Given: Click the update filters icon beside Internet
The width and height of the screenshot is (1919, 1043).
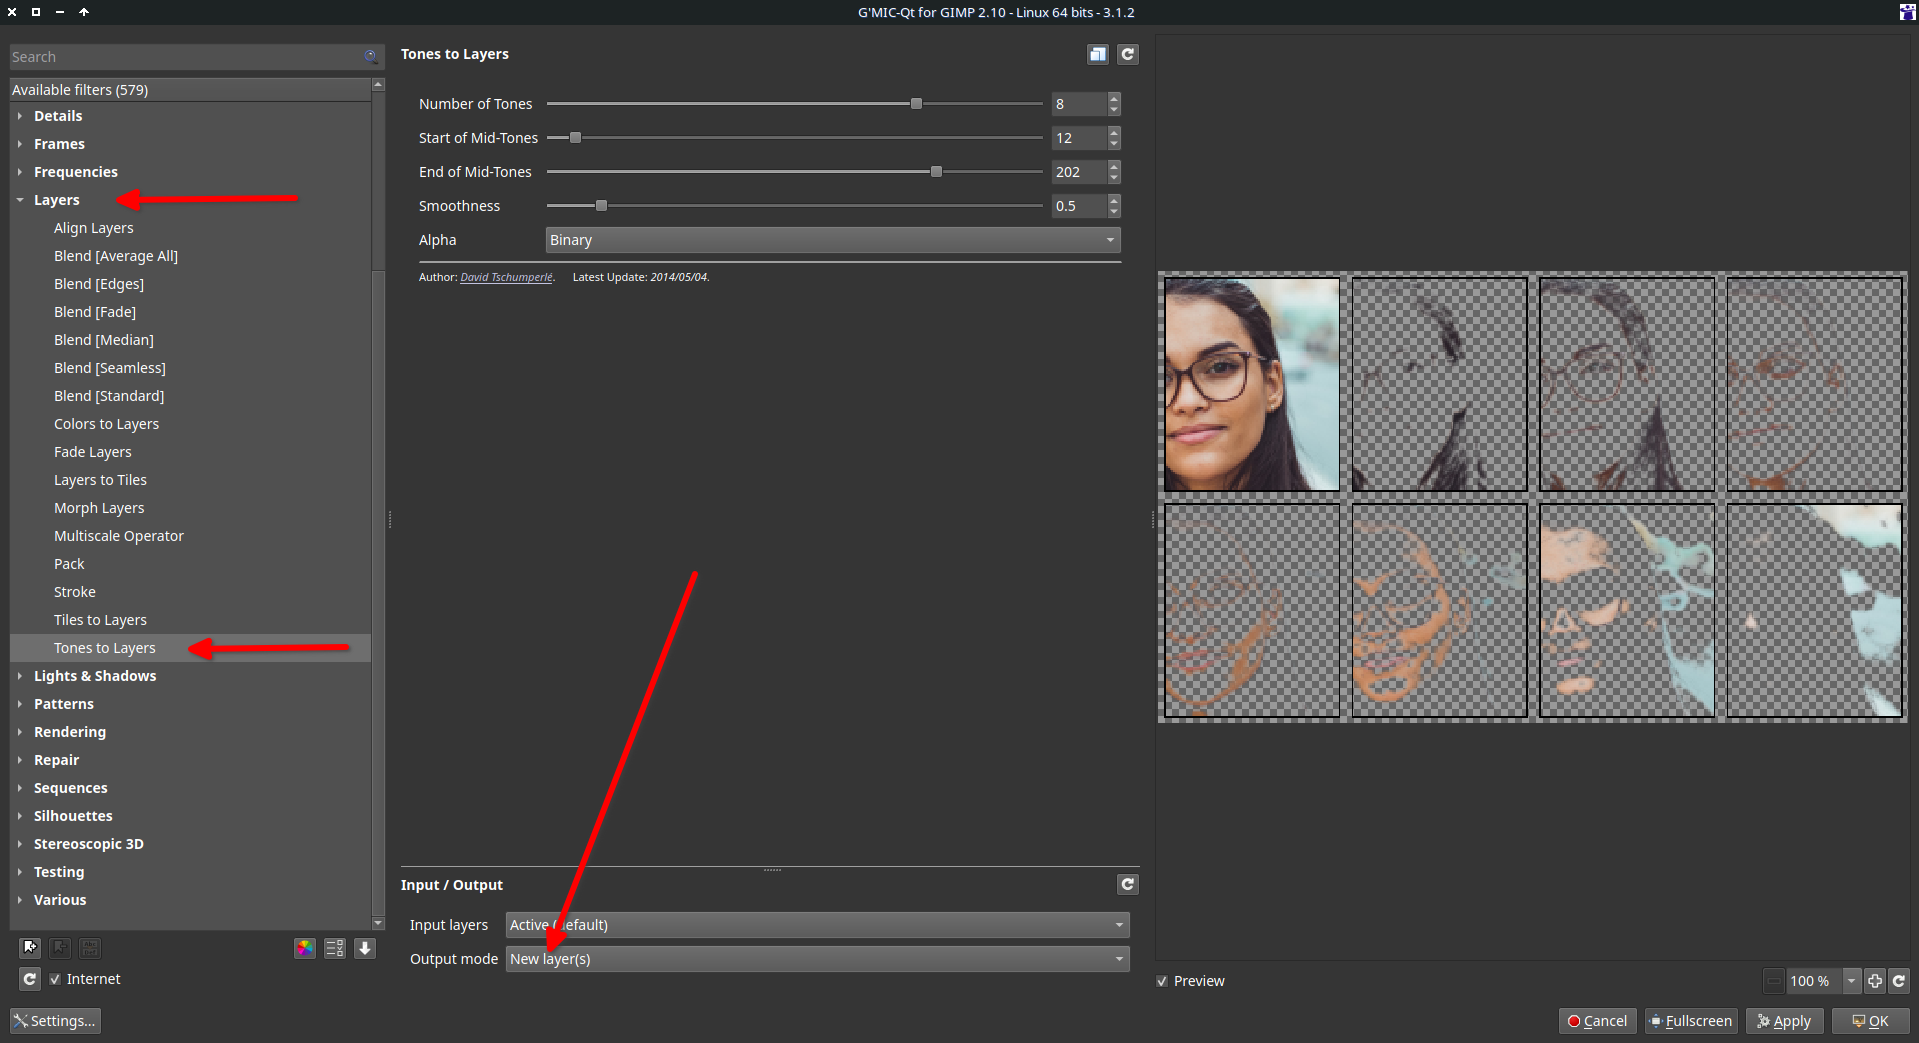Looking at the screenshot, I should click(x=30, y=979).
